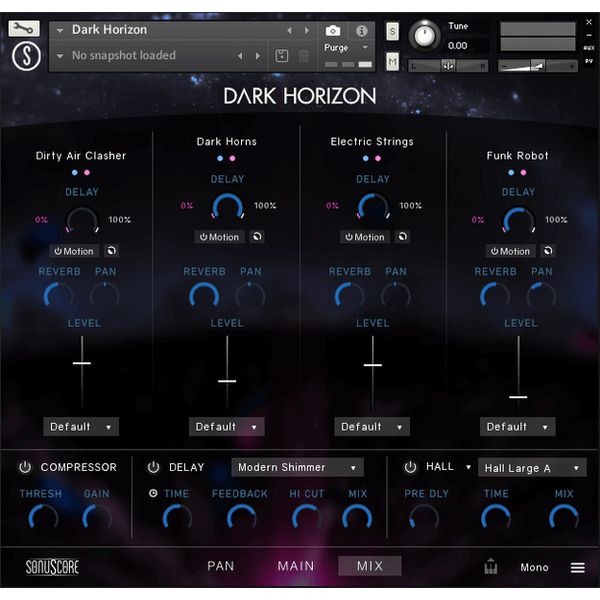Image resolution: width=600 pixels, height=600 pixels.
Task: Randomize motion for Dark Horns
Action: (x=257, y=236)
